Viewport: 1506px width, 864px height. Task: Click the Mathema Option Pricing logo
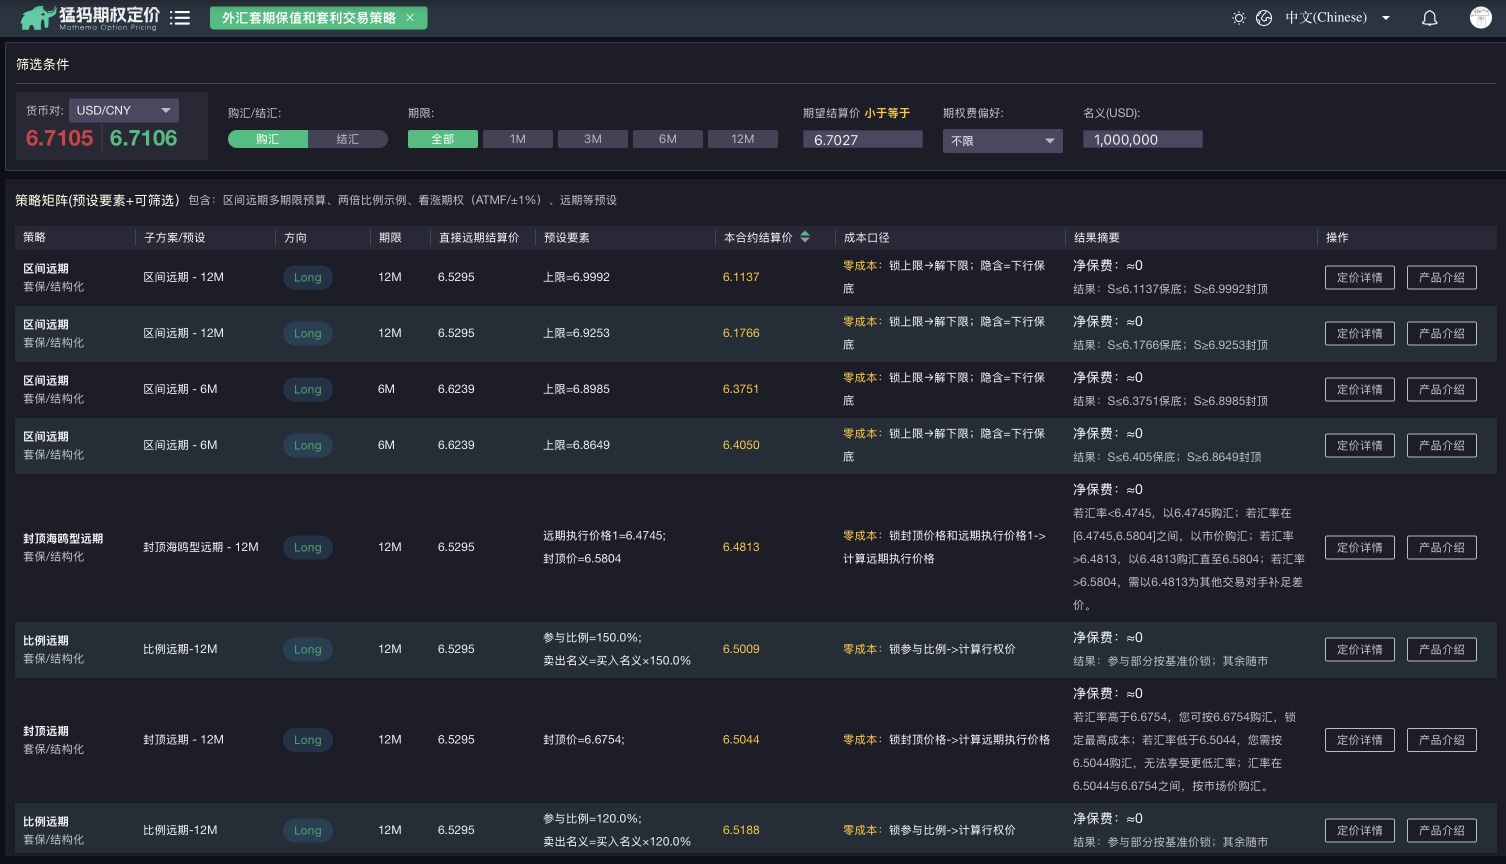(x=90, y=18)
